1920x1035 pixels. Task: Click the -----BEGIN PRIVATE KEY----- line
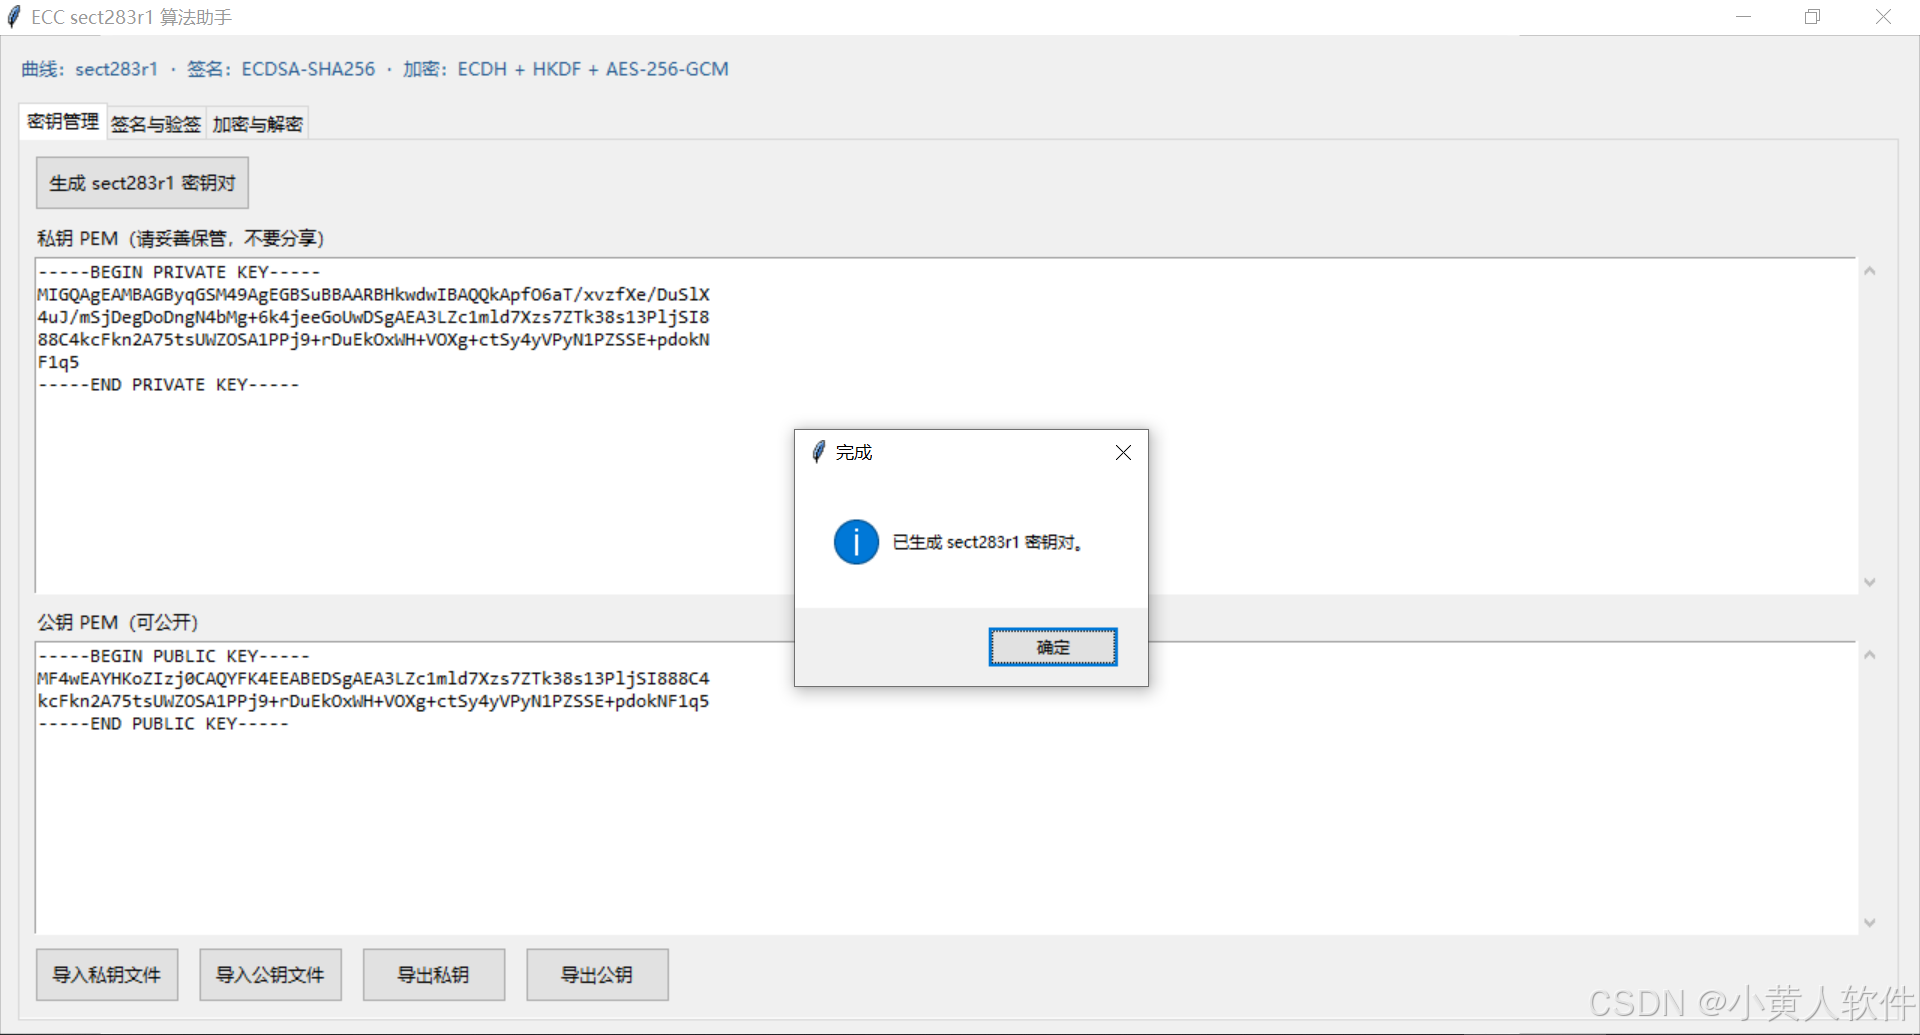(x=179, y=272)
